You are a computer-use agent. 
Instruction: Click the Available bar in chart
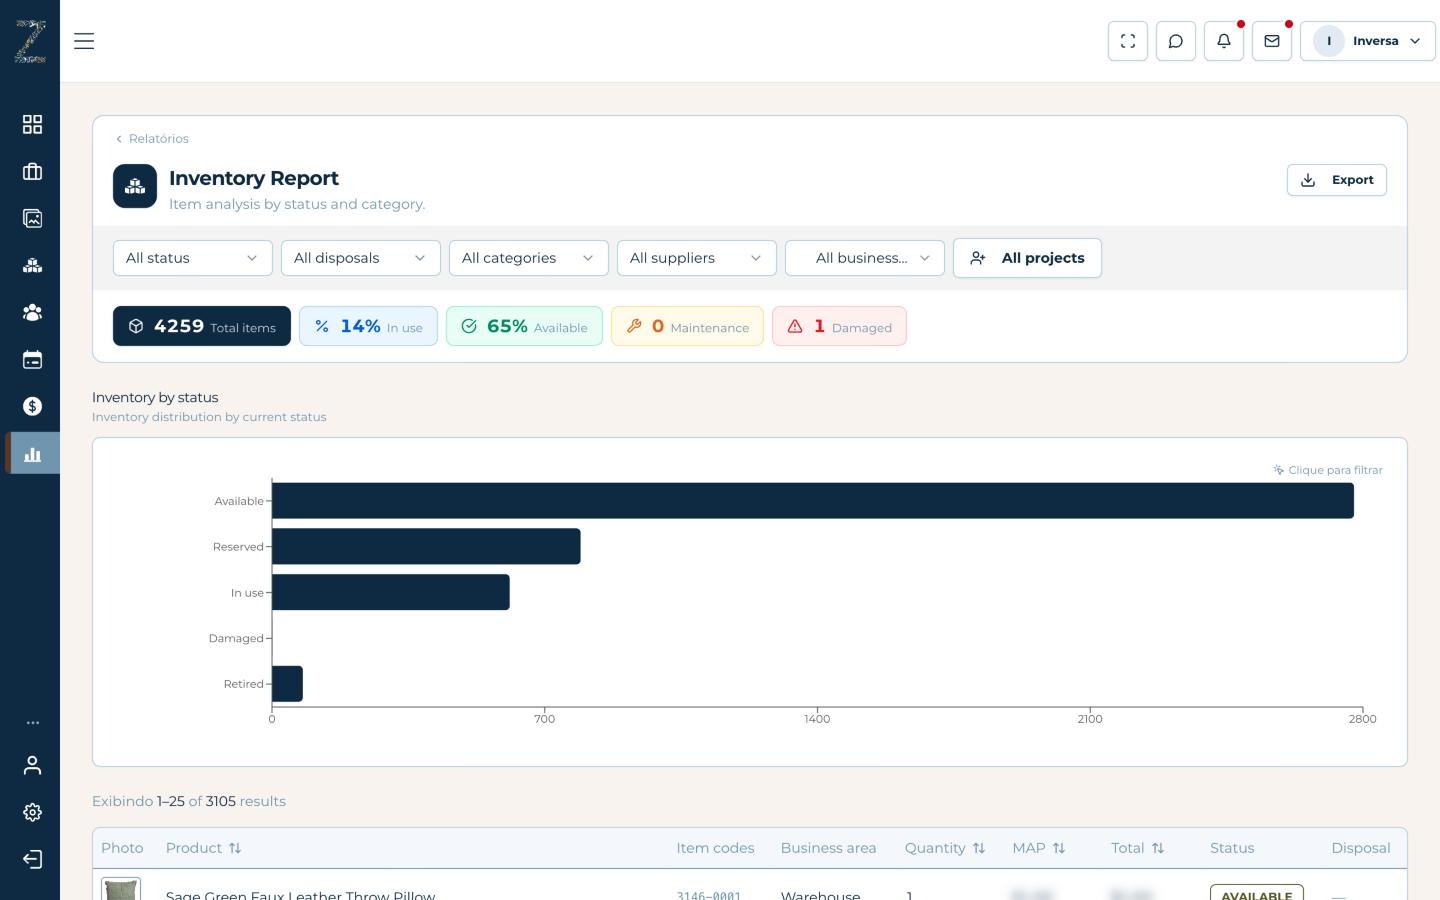pyautogui.click(x=813, y=501)
